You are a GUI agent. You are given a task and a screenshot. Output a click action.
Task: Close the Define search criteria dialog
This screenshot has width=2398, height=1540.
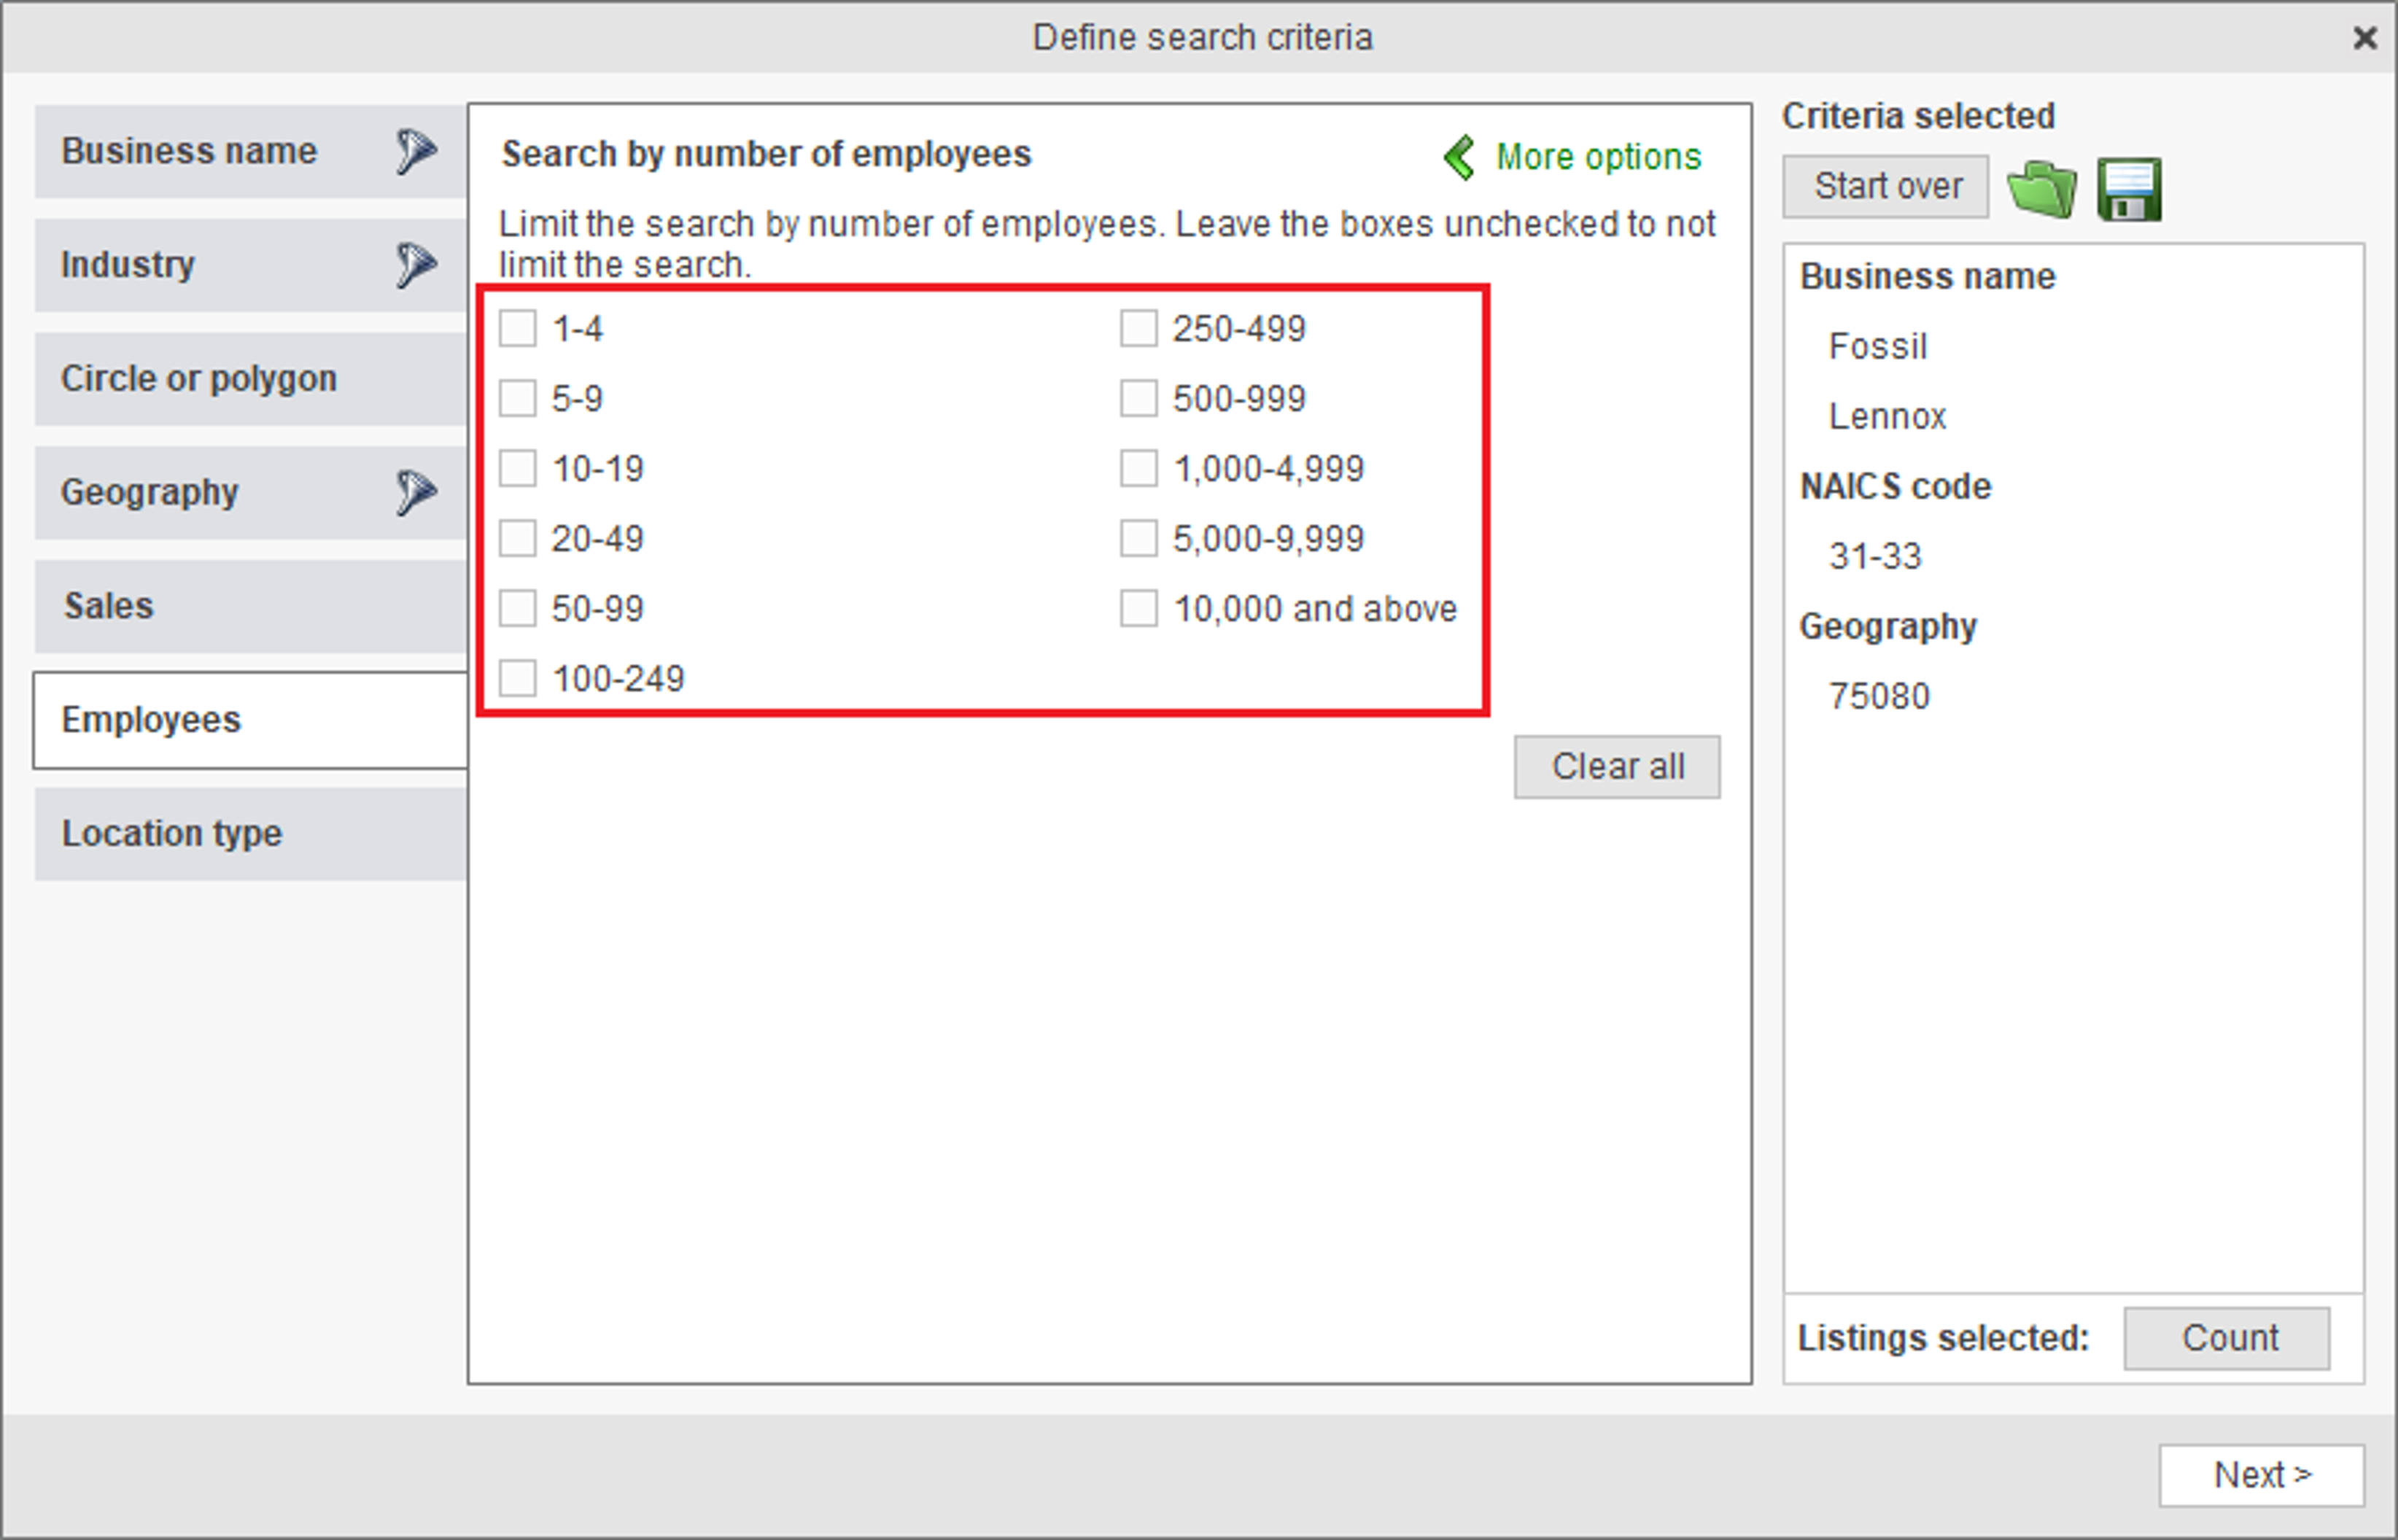point(2364,38)
